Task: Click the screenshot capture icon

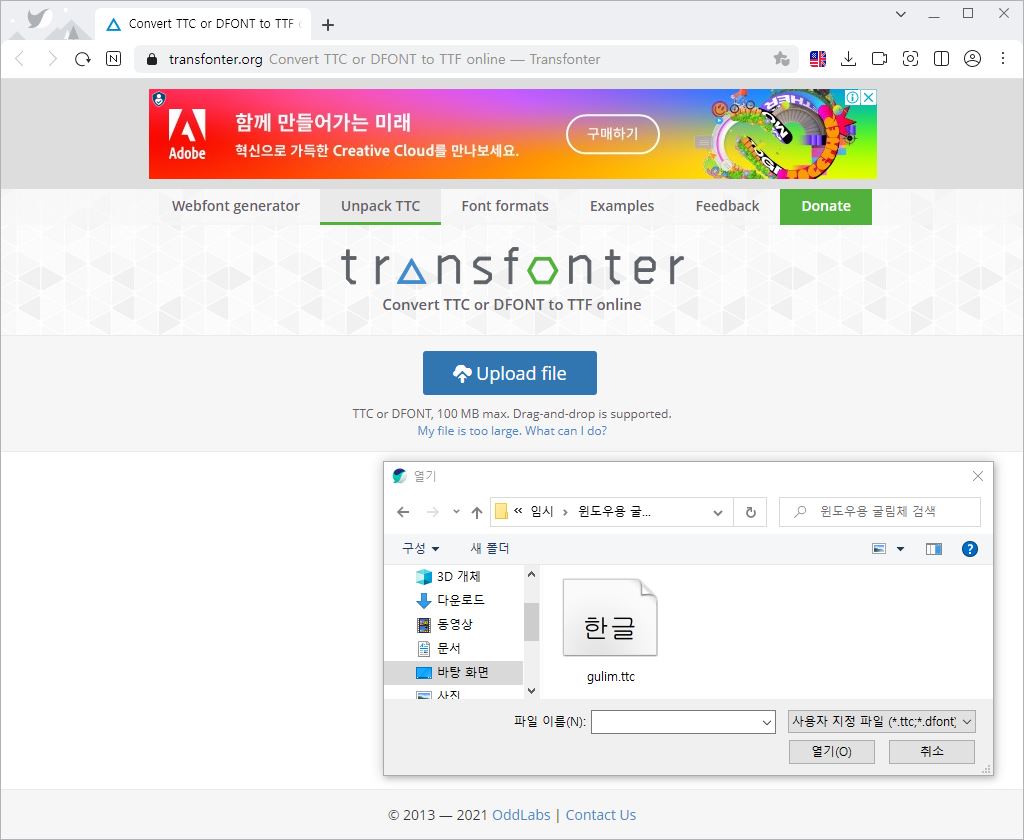Action: tap(910, 59)
